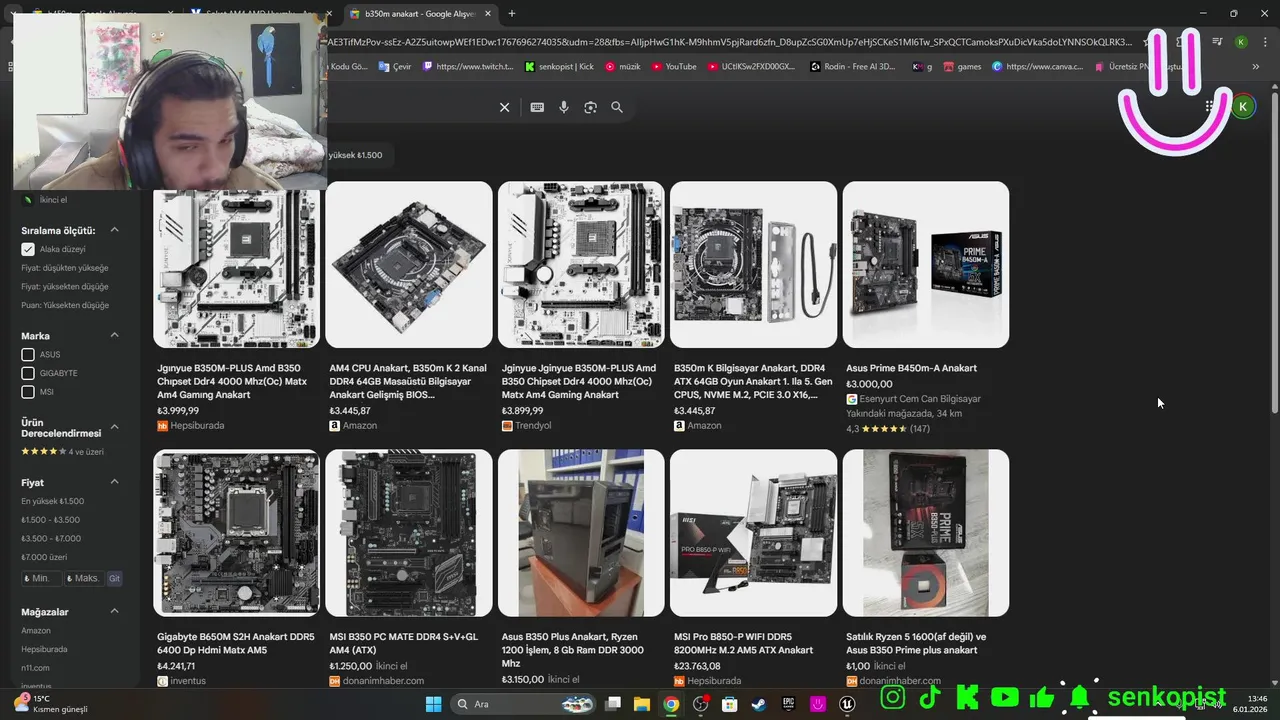Image resolution: width=1280 pixels, height=720 pixels.
Task: Launch Unreal Engine from the taskbar
Action: click(847, 704)
